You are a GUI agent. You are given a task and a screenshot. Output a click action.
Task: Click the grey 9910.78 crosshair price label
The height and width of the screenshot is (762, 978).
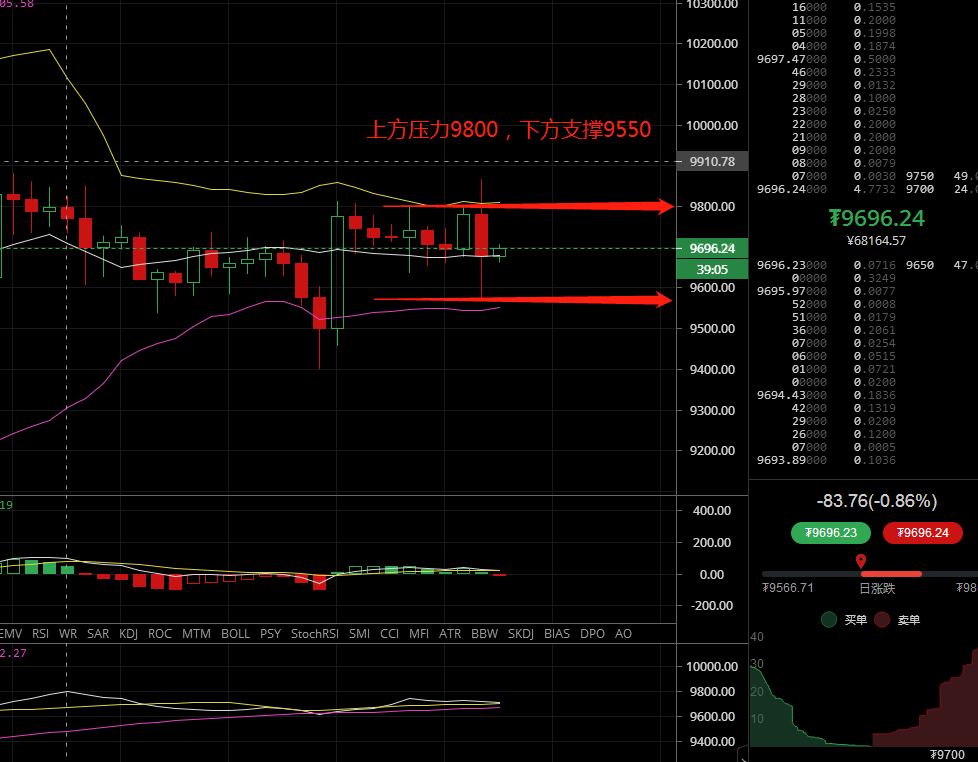point(712,162)
